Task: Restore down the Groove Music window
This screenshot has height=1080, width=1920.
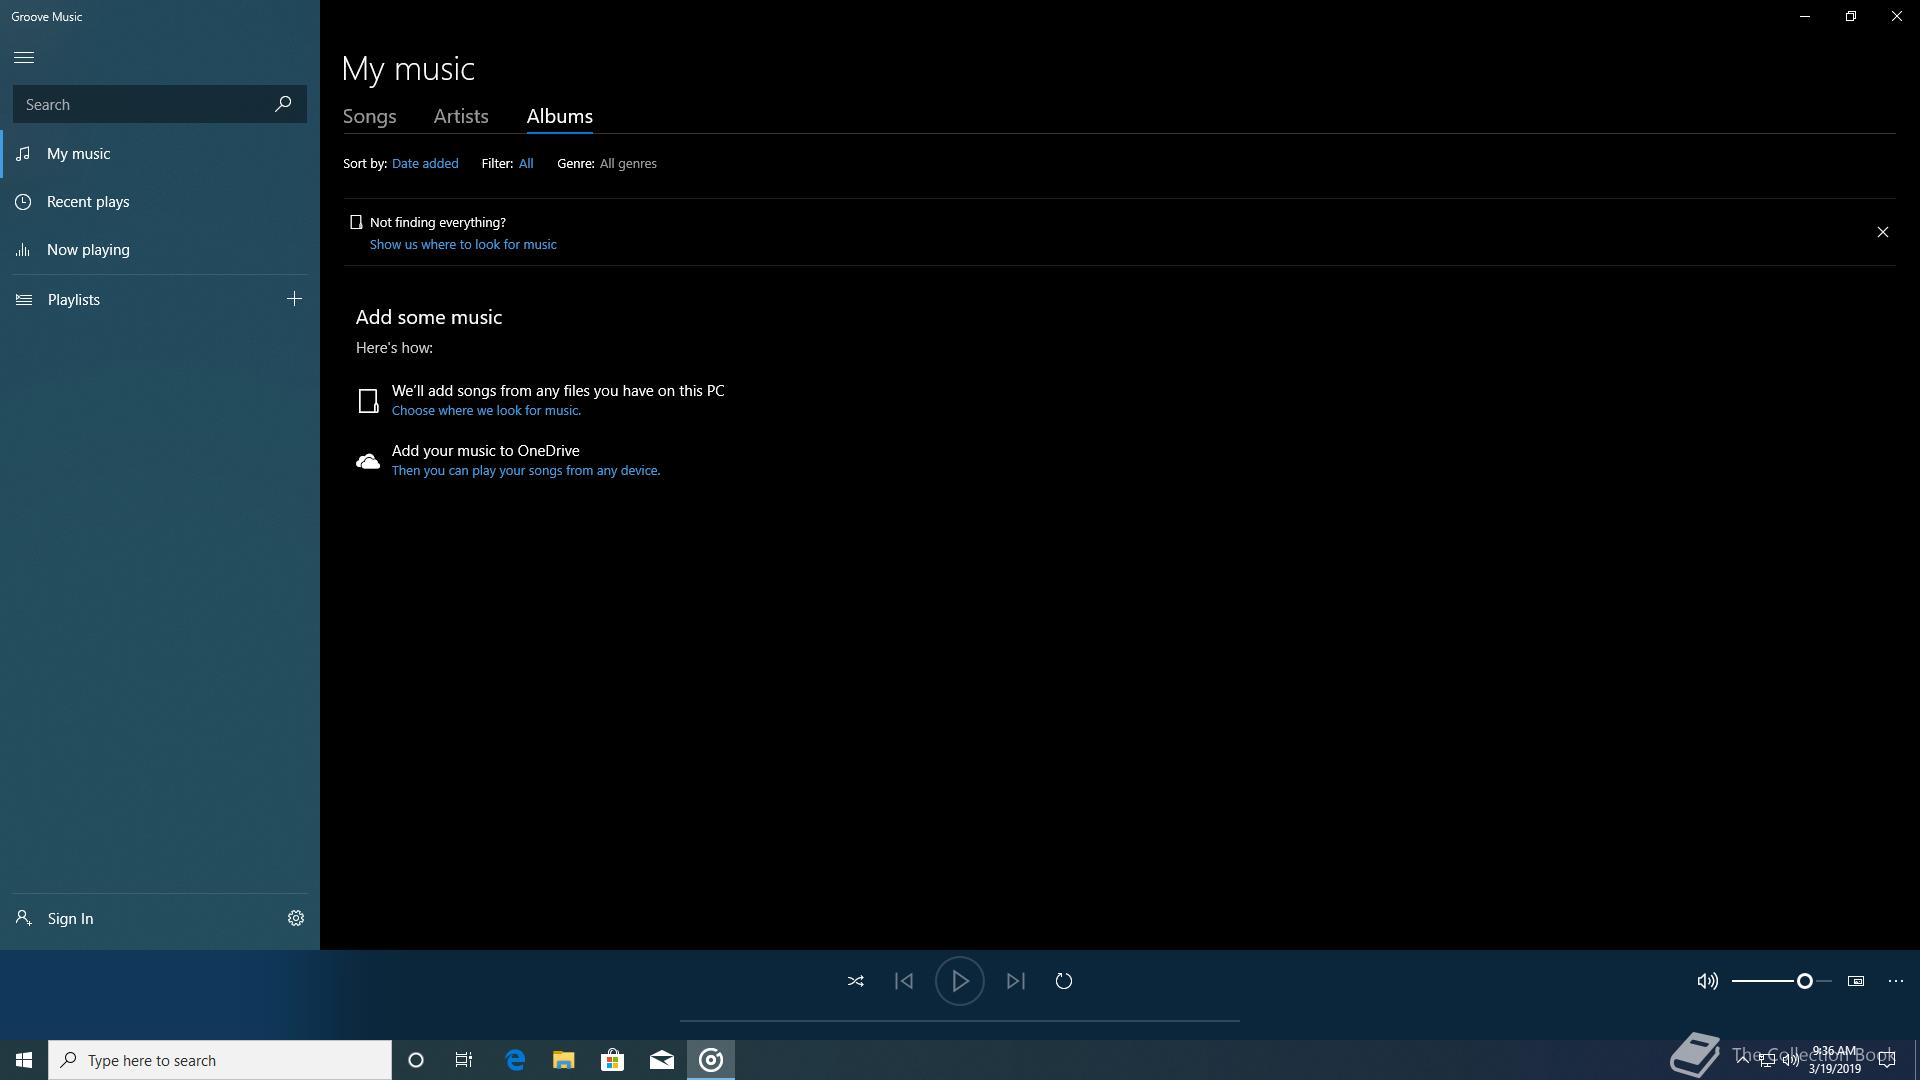Action: 1851,16
